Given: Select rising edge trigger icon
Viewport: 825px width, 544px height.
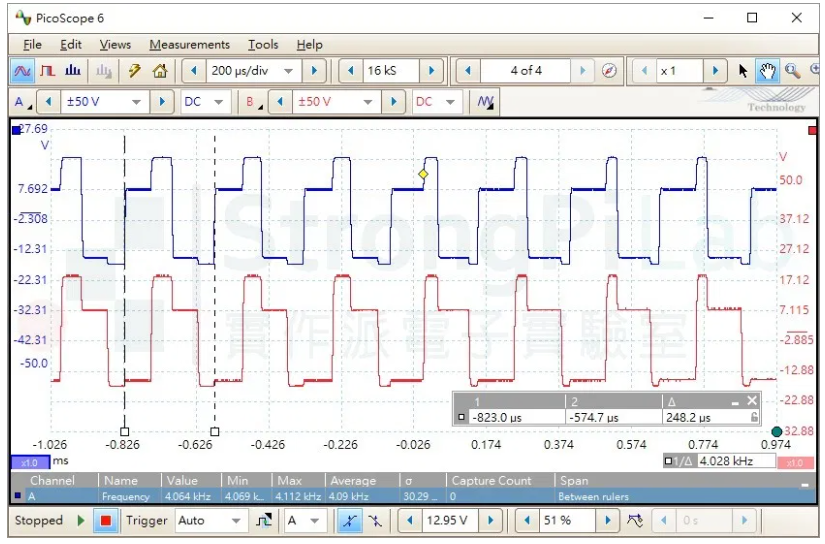Looking at the screenshot, I should [x=349, y=521].
